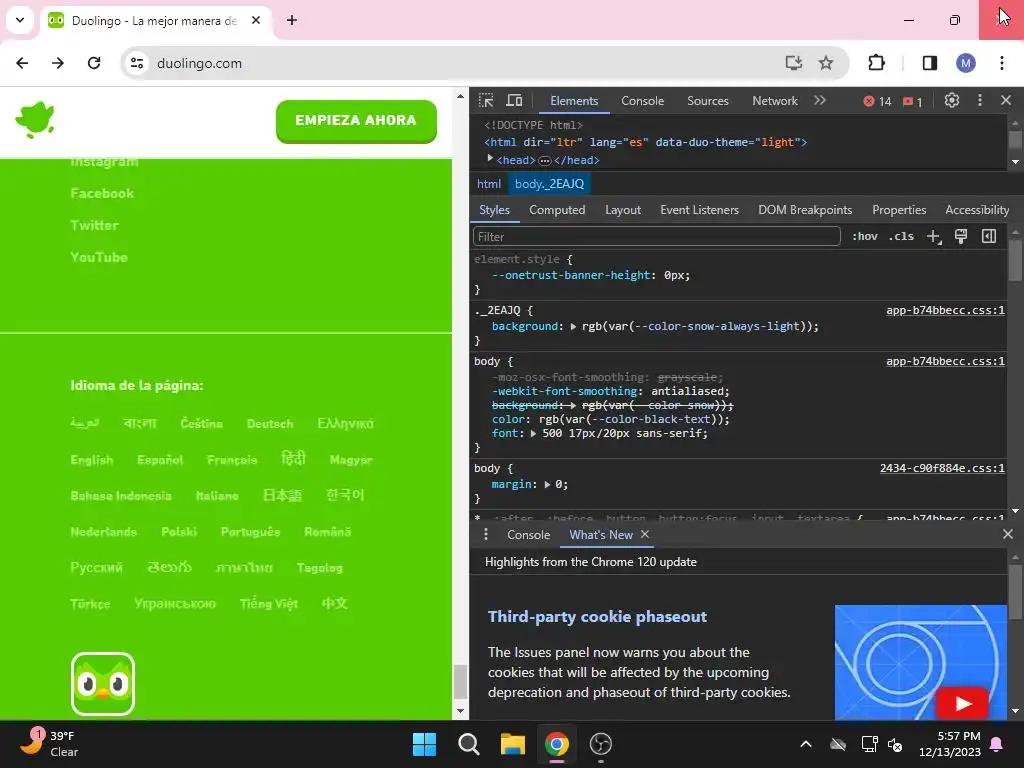Switch page language to English
The height and width of the screenshot is (768, 1024).
click(91, 460)
